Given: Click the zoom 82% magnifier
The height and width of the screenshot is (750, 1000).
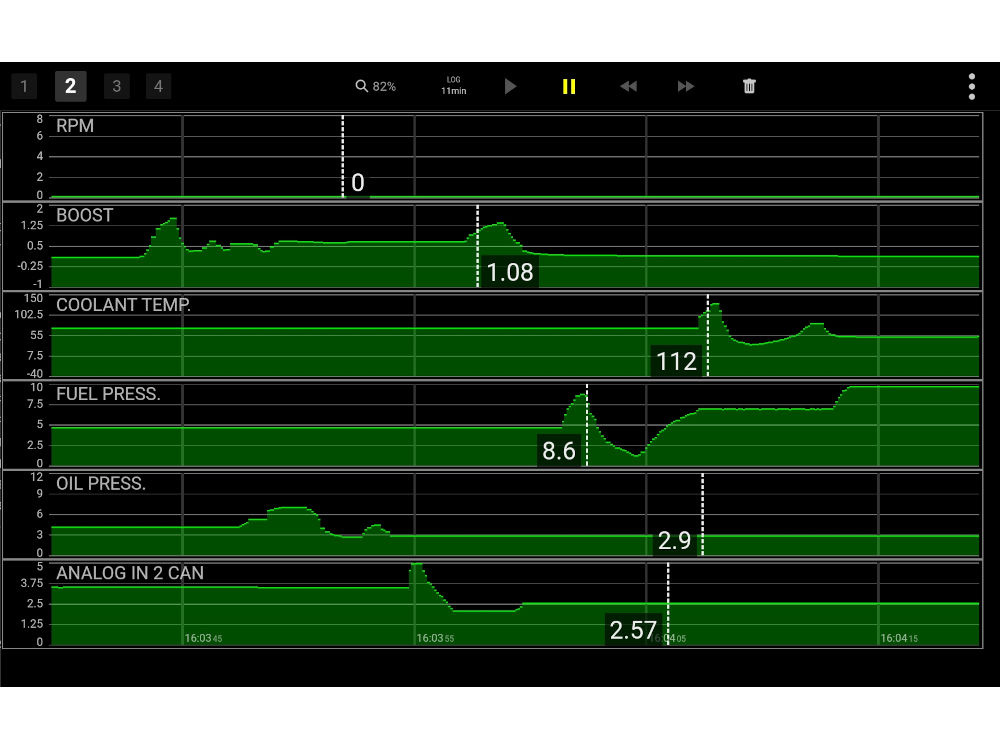Looking at the screenshot, I should [376, 87].
